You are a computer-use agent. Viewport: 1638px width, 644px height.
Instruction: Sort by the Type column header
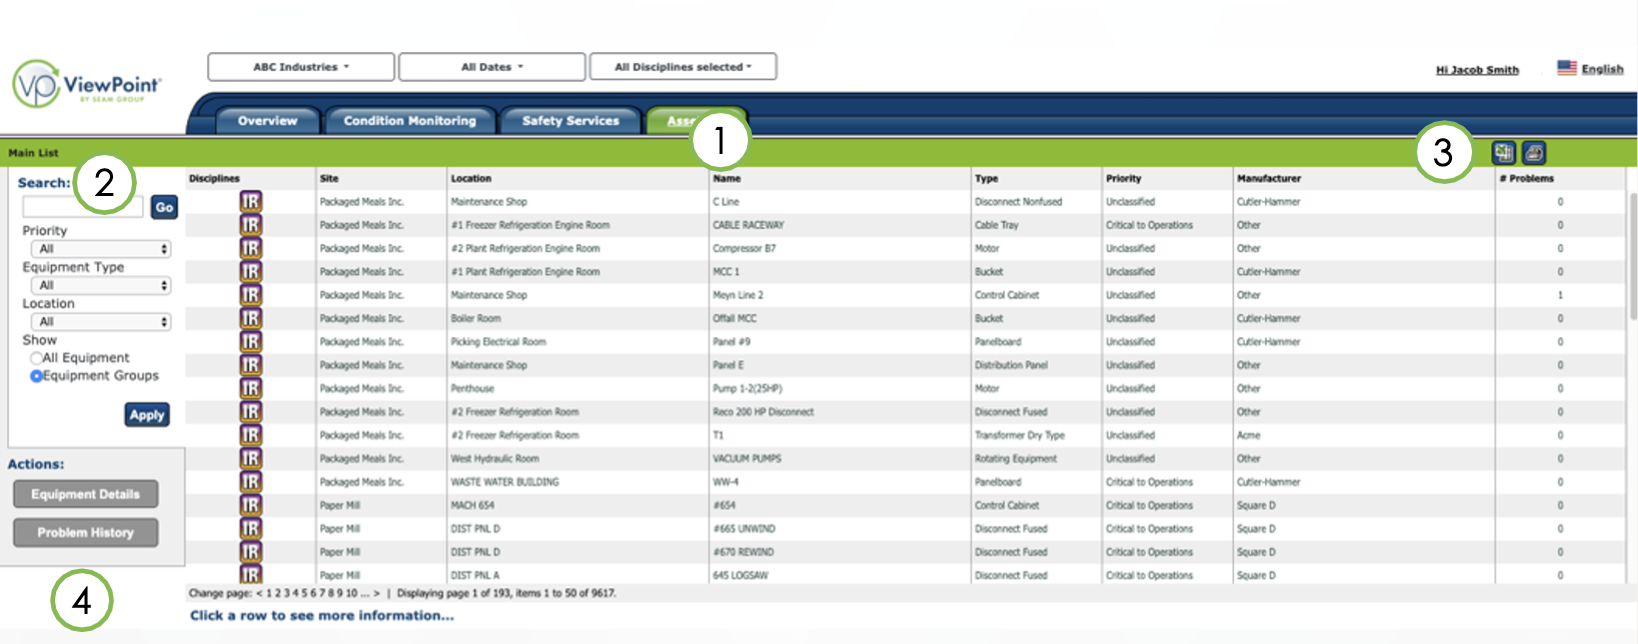987,178
